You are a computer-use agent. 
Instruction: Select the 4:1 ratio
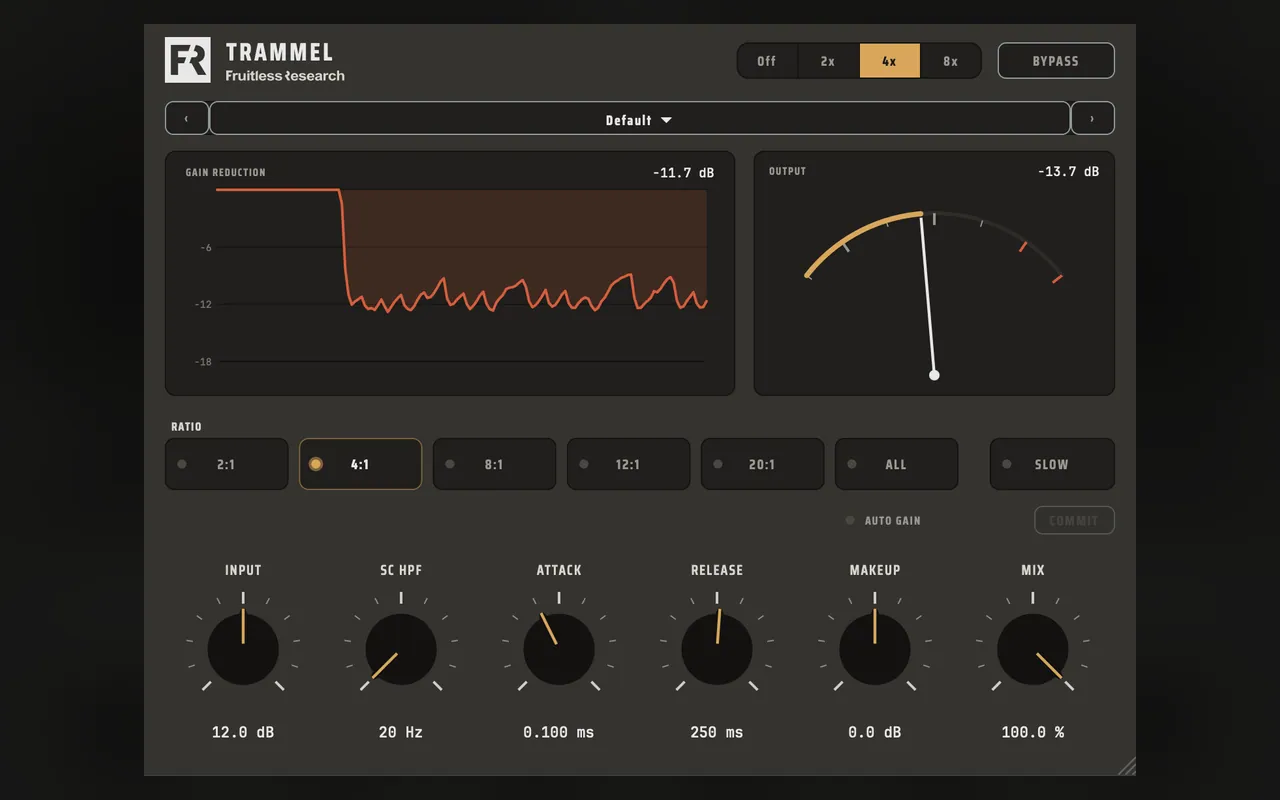360,464
